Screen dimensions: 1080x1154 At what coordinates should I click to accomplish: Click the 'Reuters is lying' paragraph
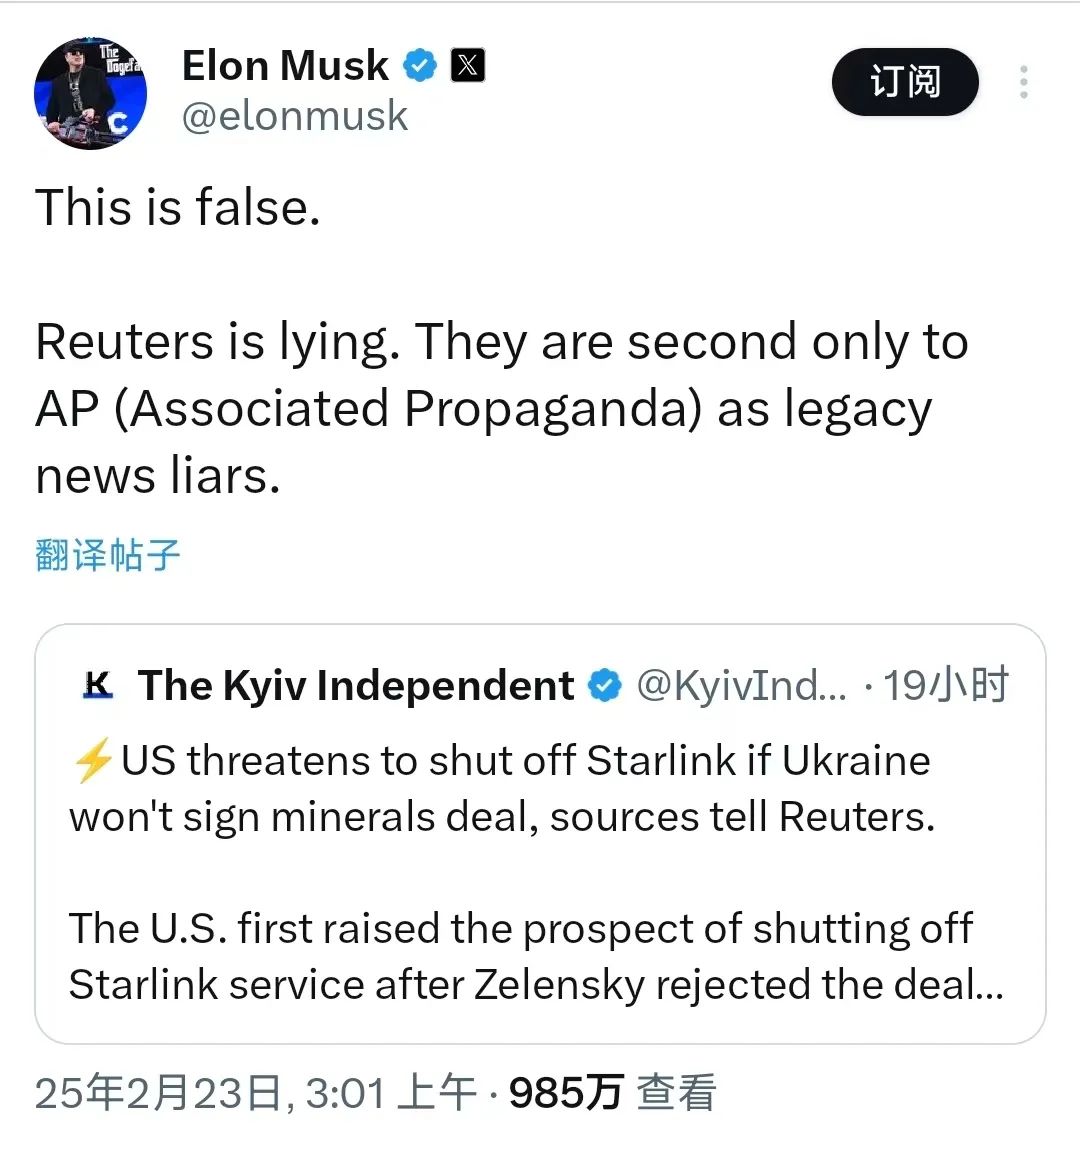[x=501, y=408]
